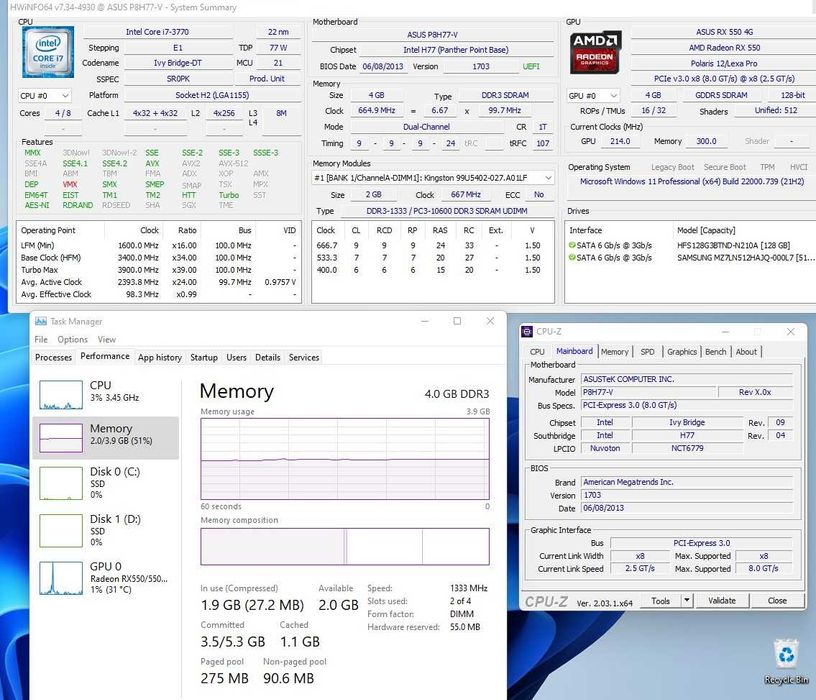This screenshot has height=700, width=816.
Task: Open the Memory tab in CPU-Z
Action: (x=615, y=352)
